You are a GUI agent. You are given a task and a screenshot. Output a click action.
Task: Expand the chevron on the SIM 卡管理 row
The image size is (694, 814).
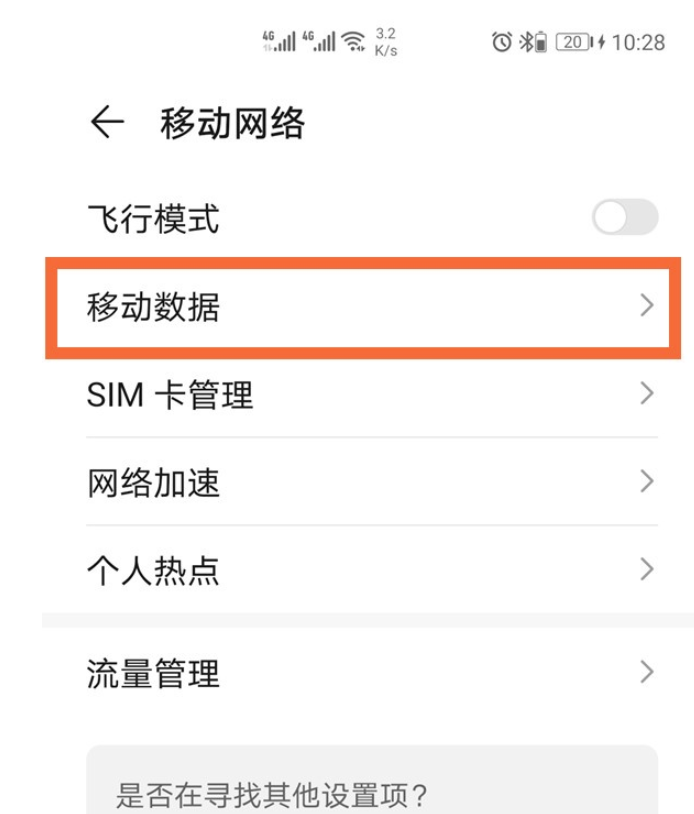pos(646,393)
